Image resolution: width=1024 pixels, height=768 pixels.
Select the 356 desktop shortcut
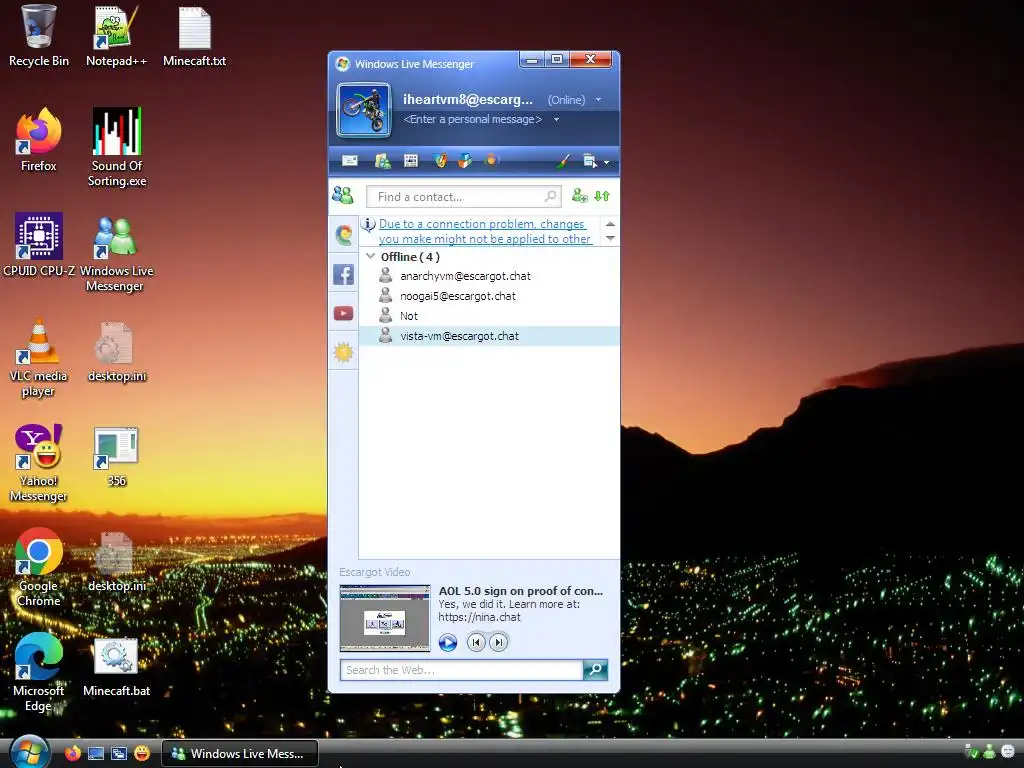(x=116, y=457)
